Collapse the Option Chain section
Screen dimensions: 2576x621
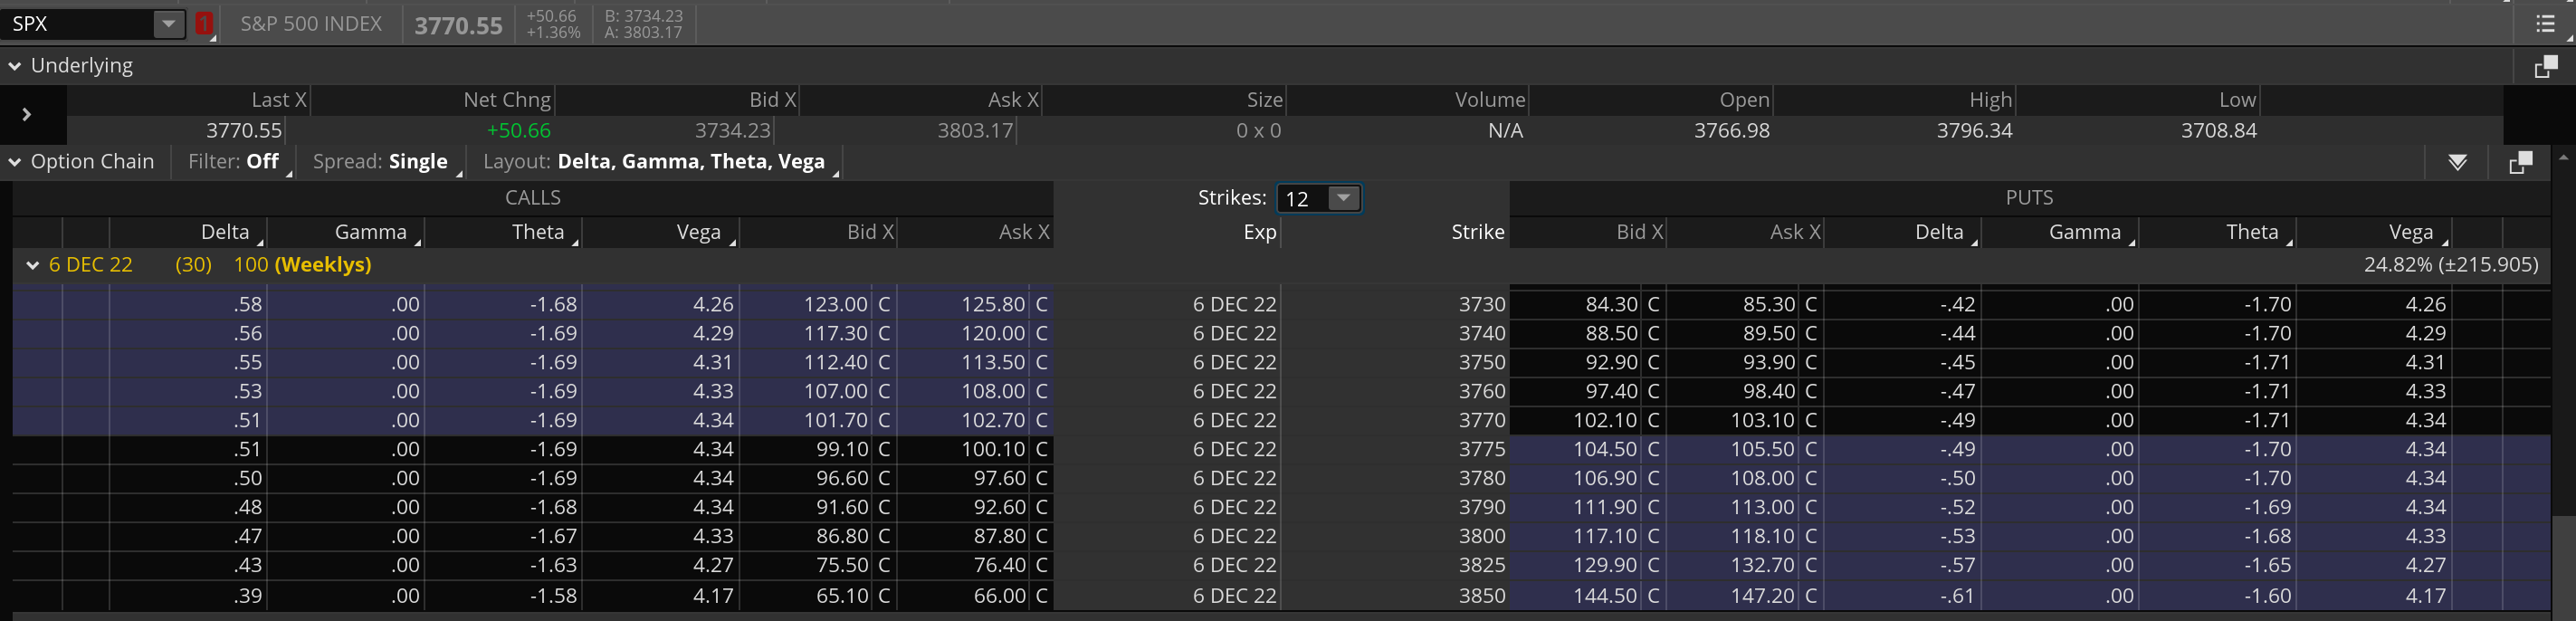15,162
